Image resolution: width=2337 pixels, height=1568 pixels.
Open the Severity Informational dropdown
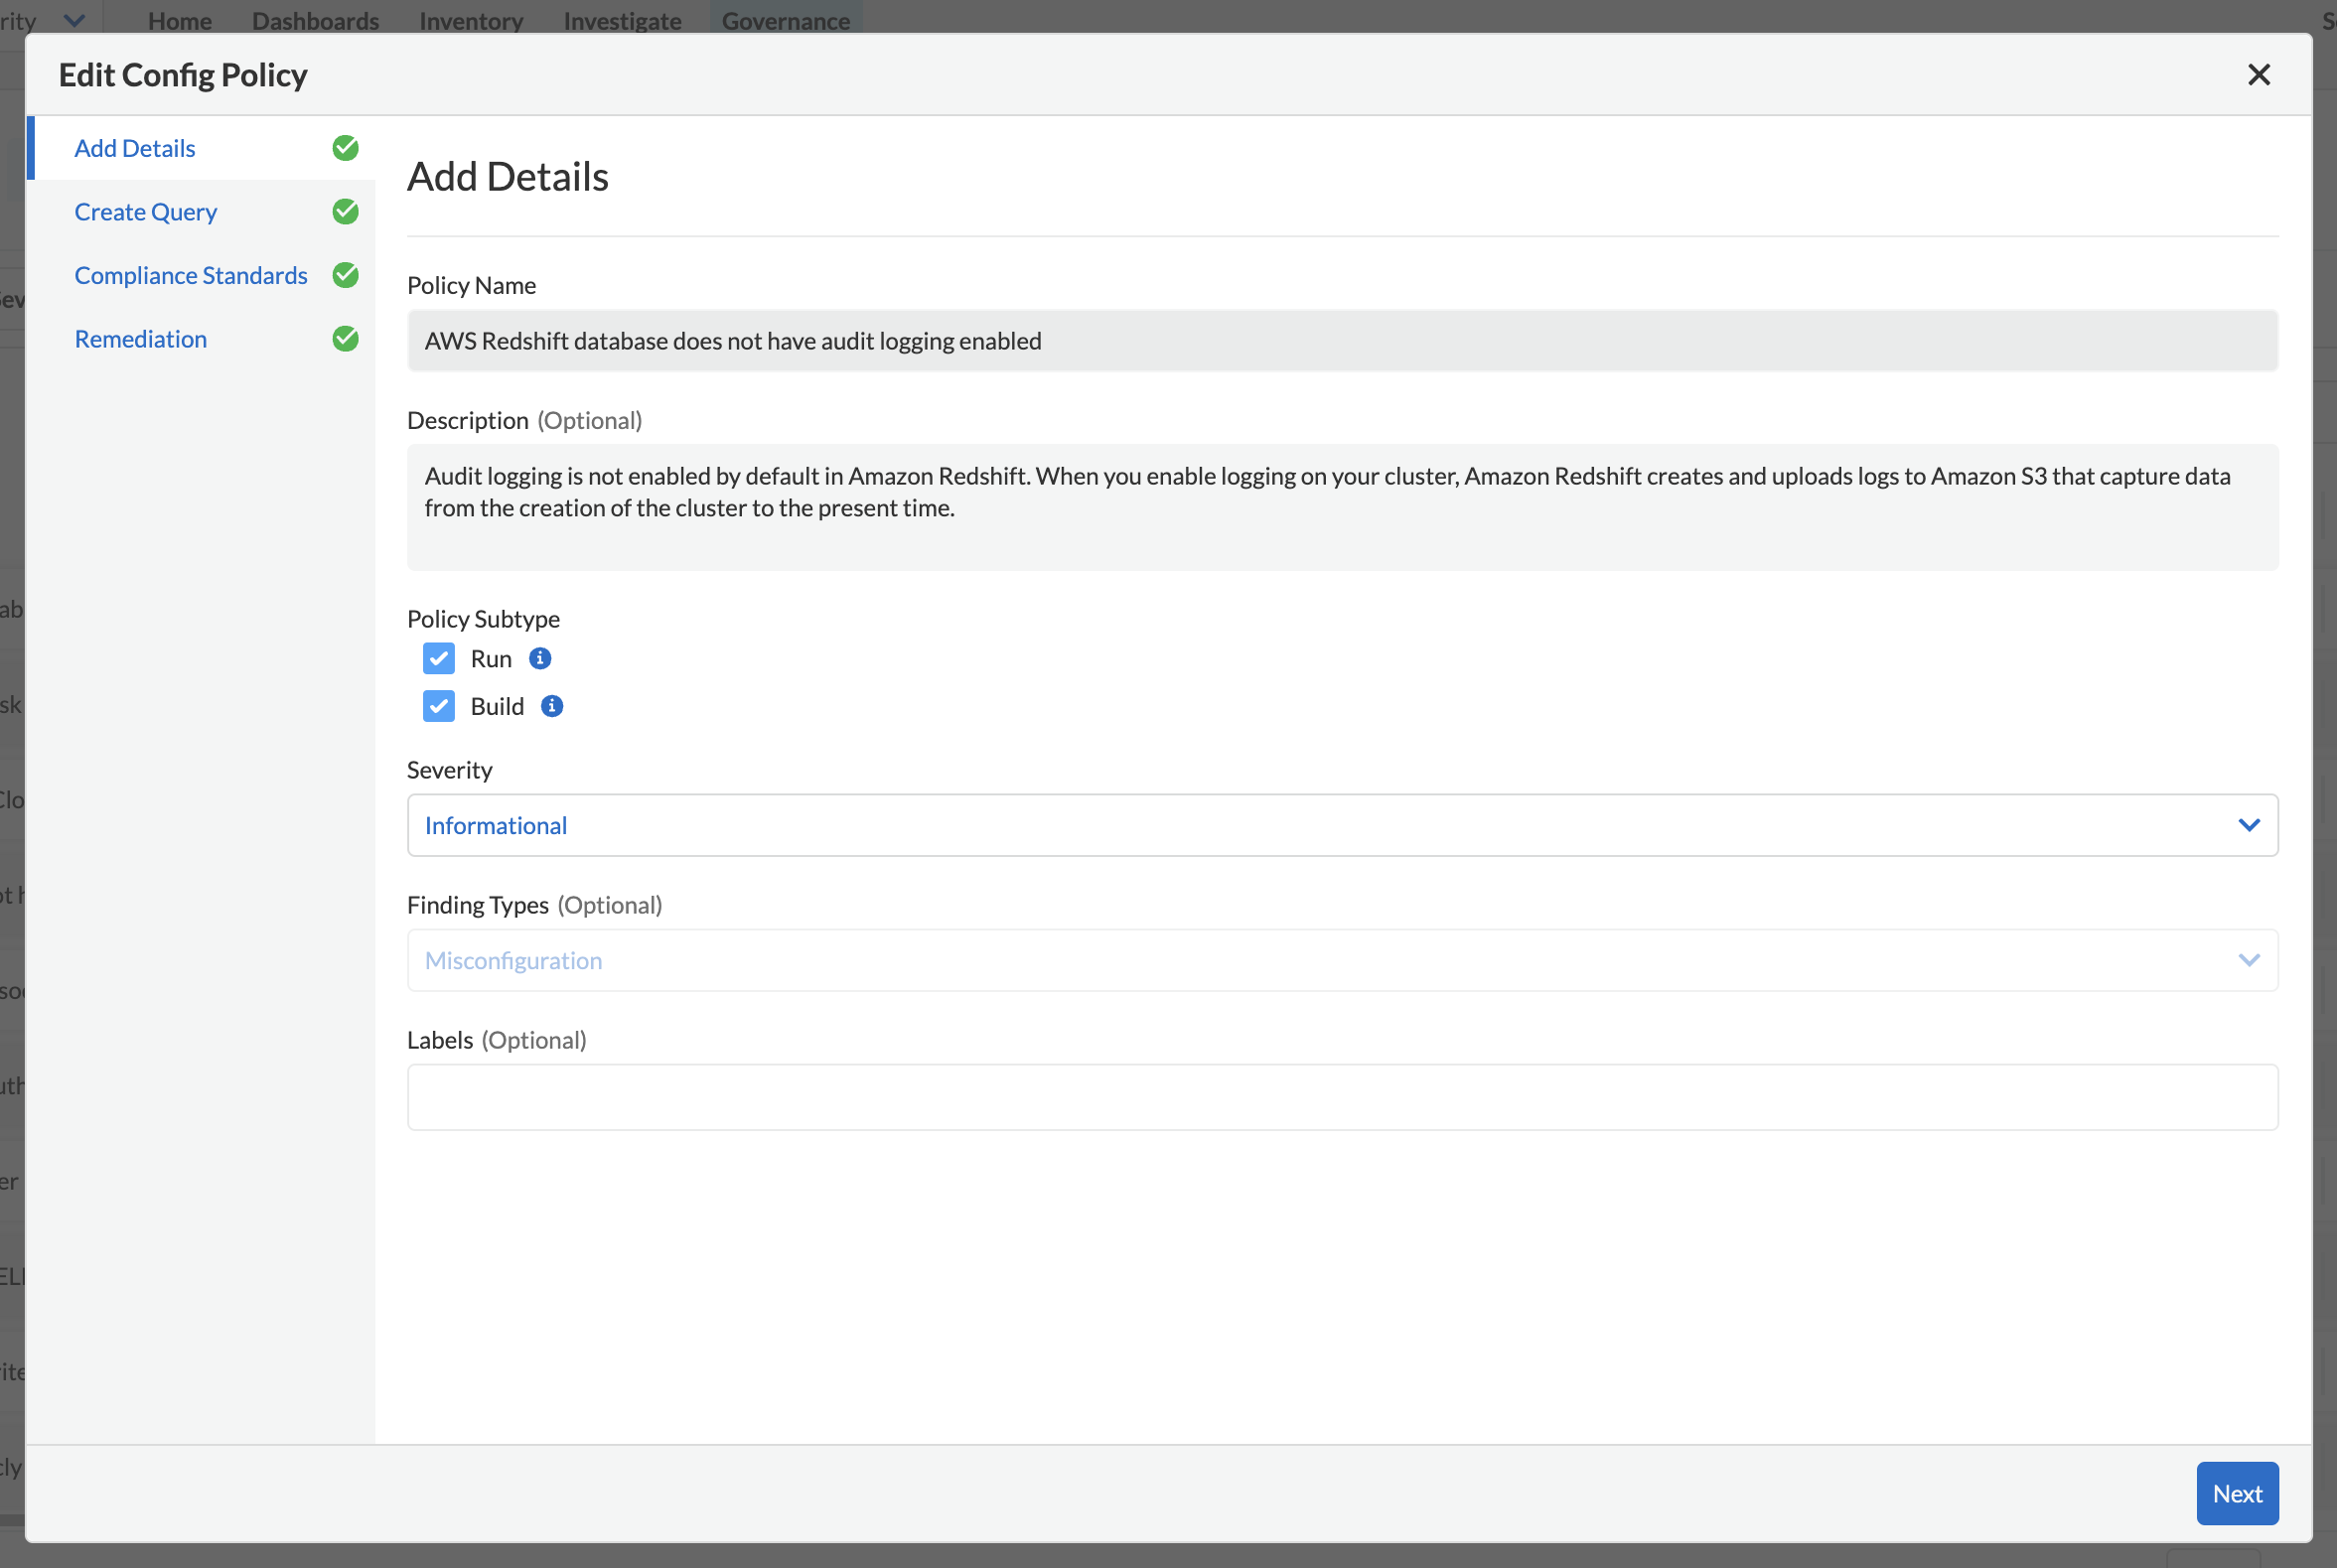(x=1340, y=825)
